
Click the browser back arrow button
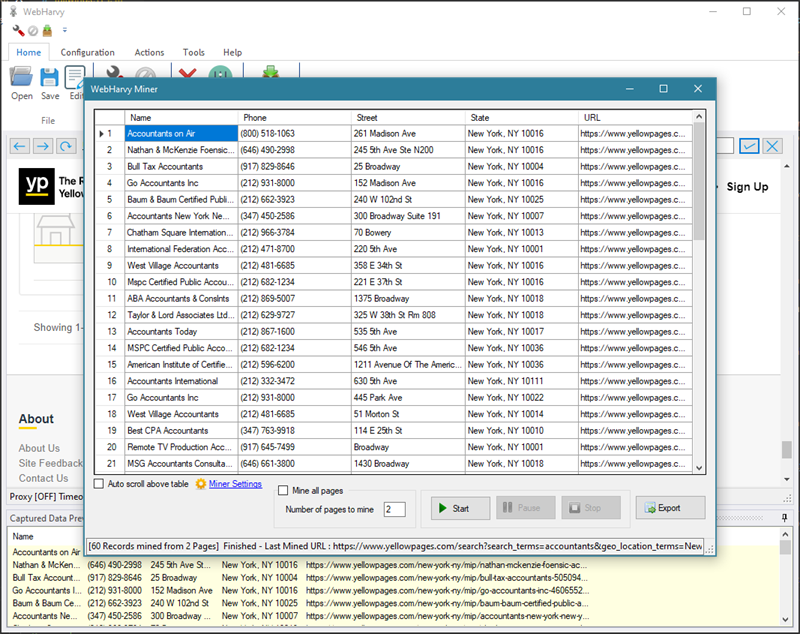[20, 146]
